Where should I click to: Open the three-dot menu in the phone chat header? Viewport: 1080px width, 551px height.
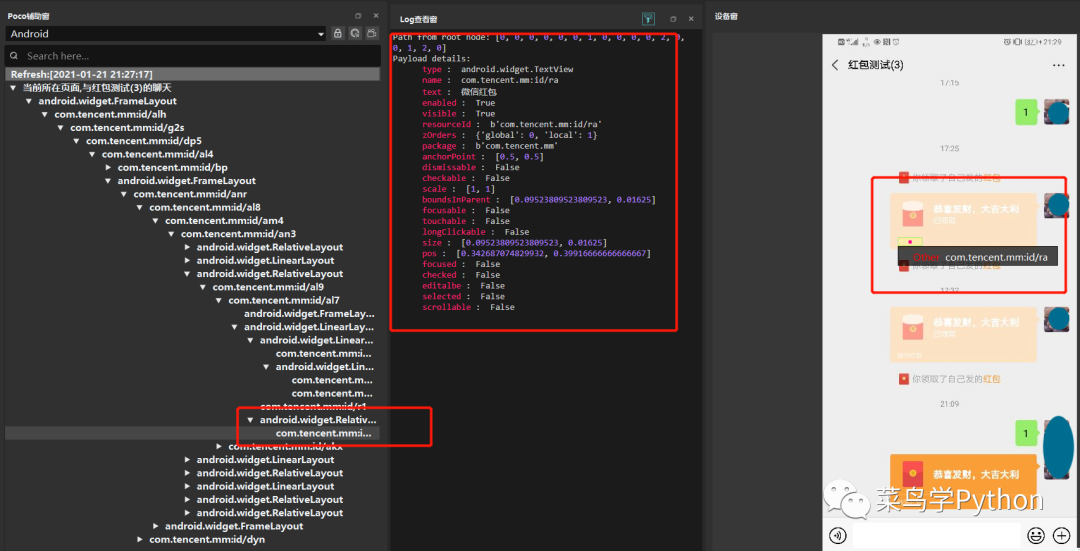[x=1059, y=65]
